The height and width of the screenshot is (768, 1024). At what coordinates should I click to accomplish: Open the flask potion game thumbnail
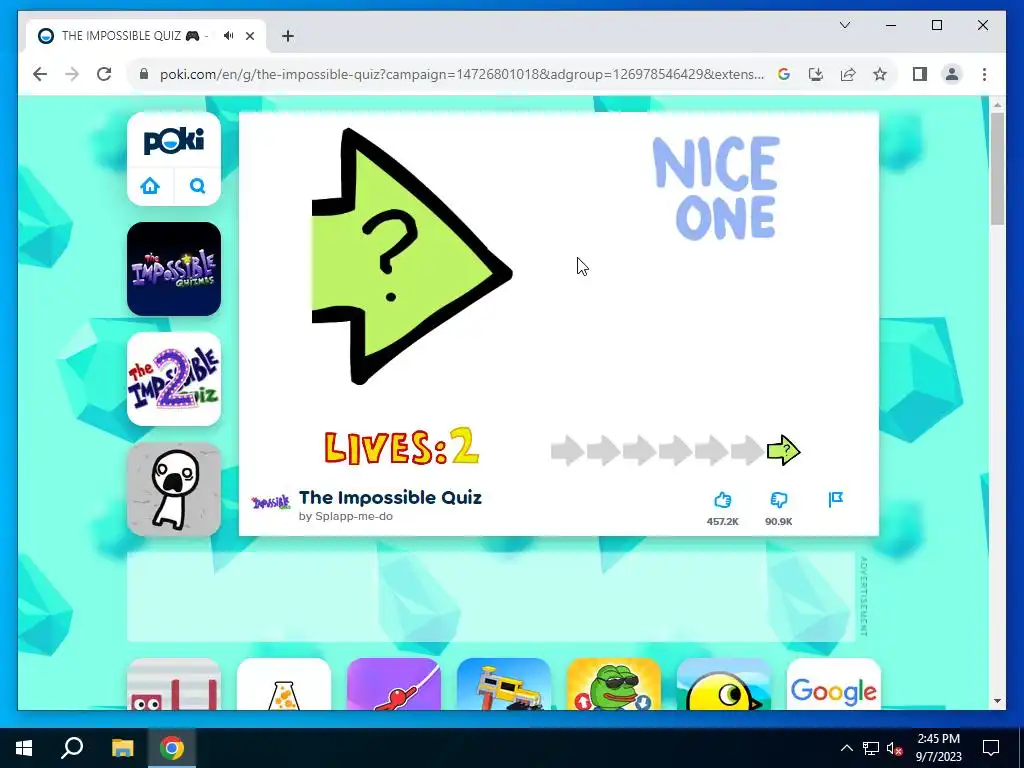point(284,684)
